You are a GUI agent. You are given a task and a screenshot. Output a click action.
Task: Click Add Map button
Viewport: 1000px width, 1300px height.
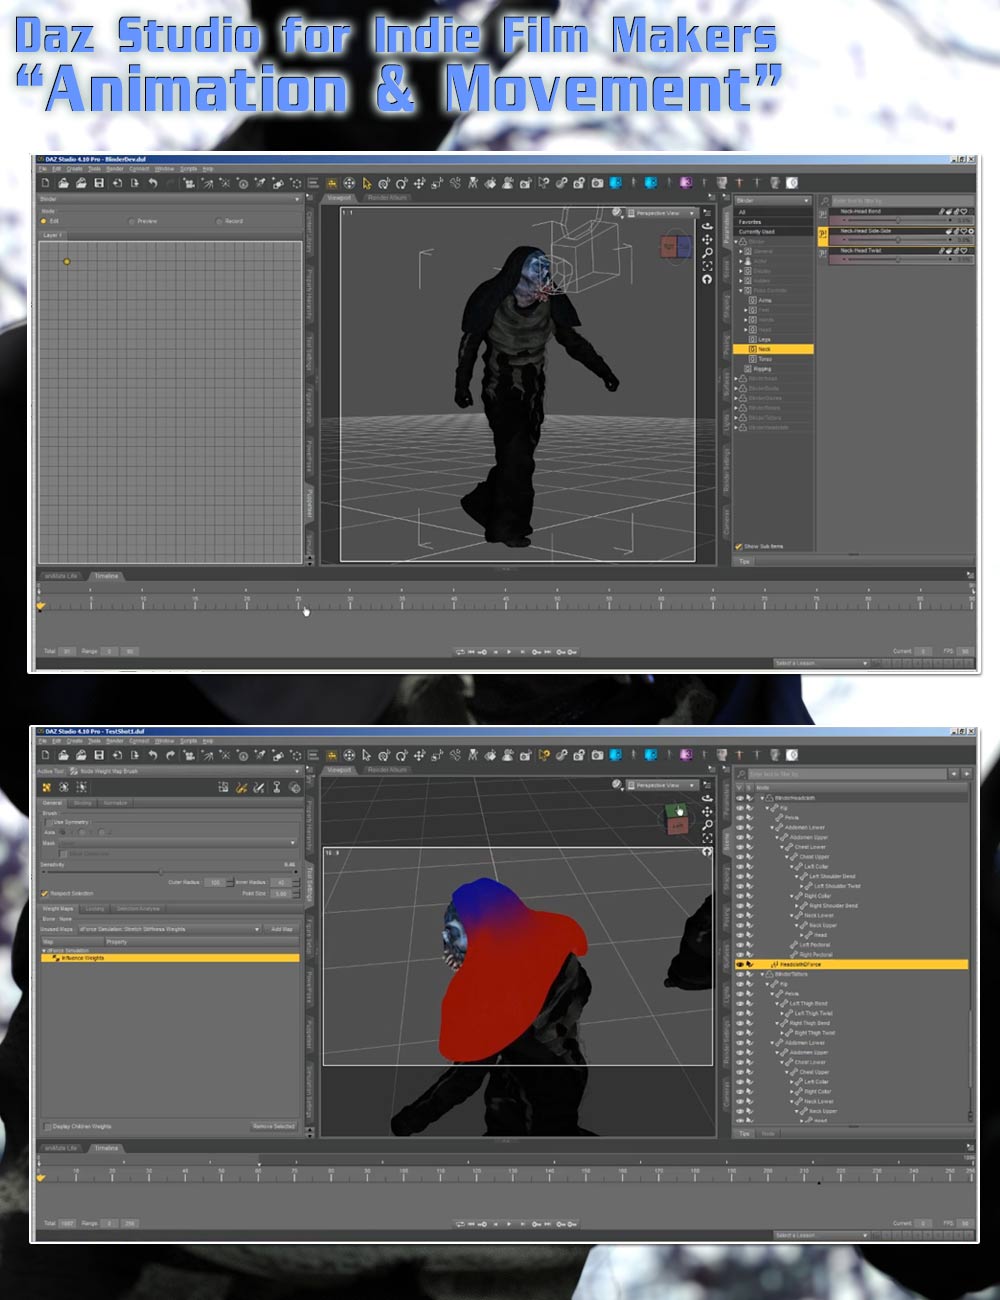[x=282, y=929]
